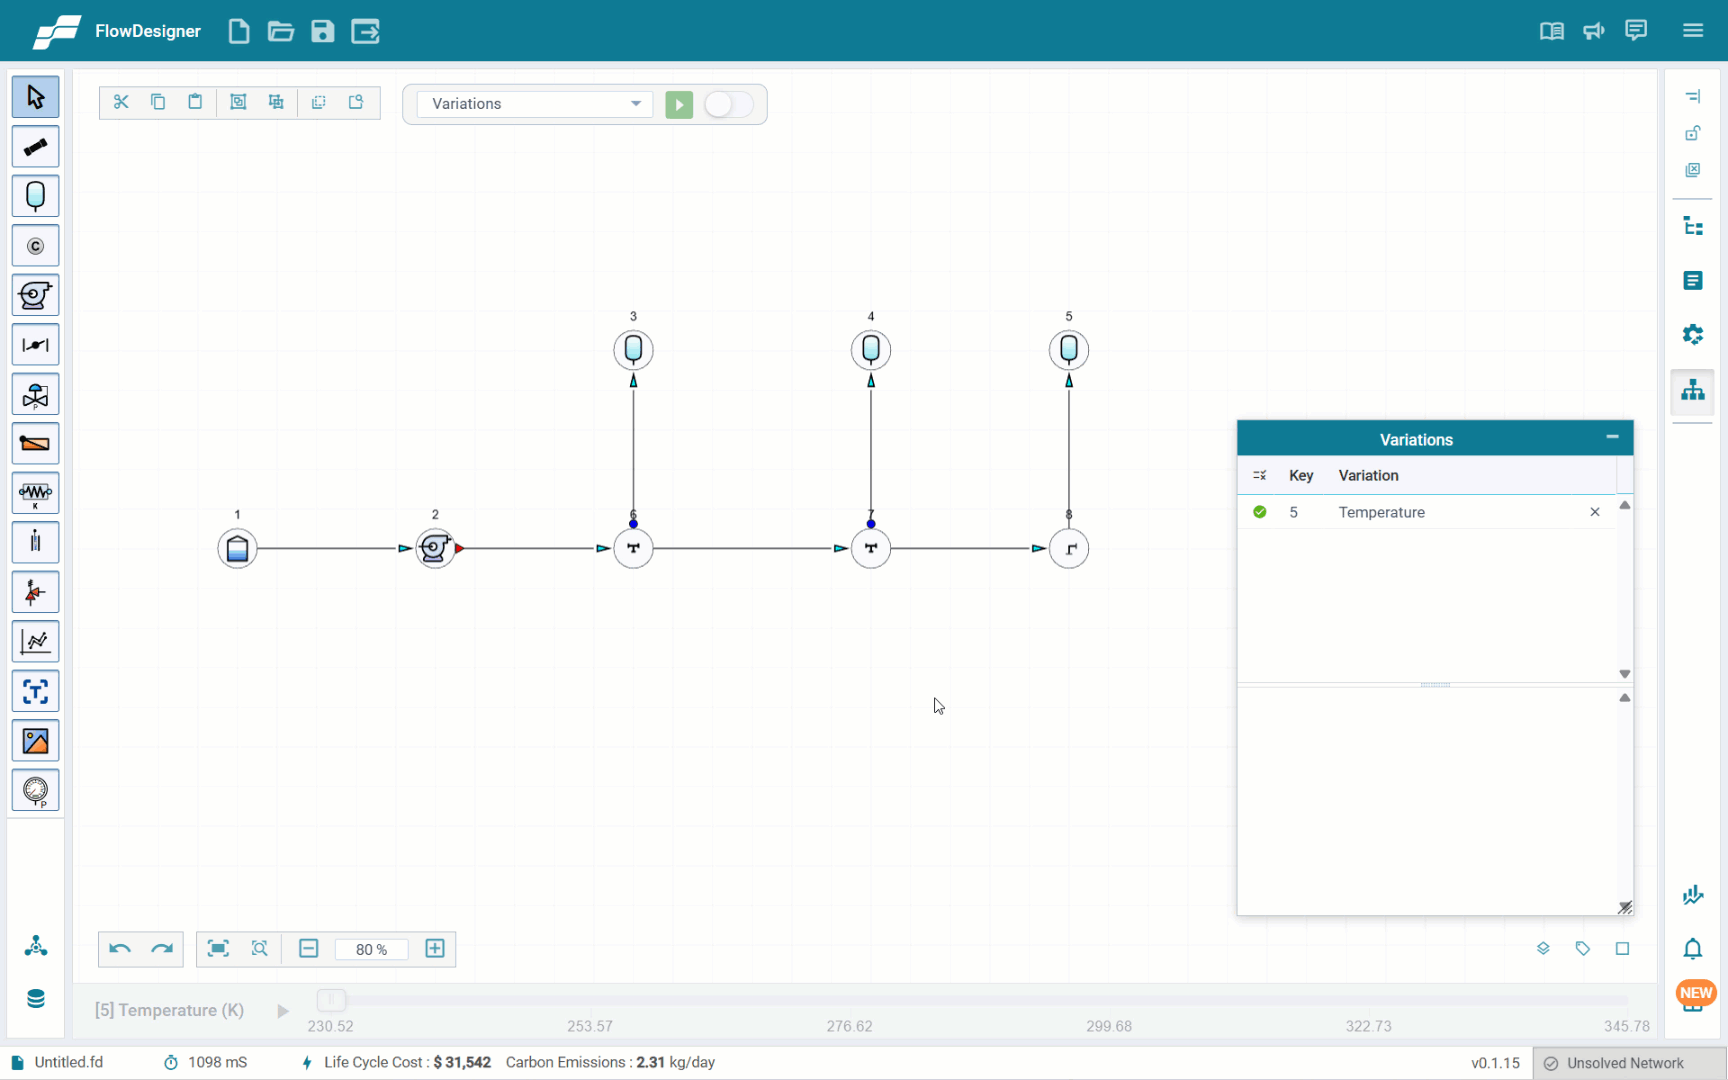The height and width of the screenshot is (1080, 1728).
Task: Click the Unsolved Network status button
Action: click(x=1624, y=1063)
